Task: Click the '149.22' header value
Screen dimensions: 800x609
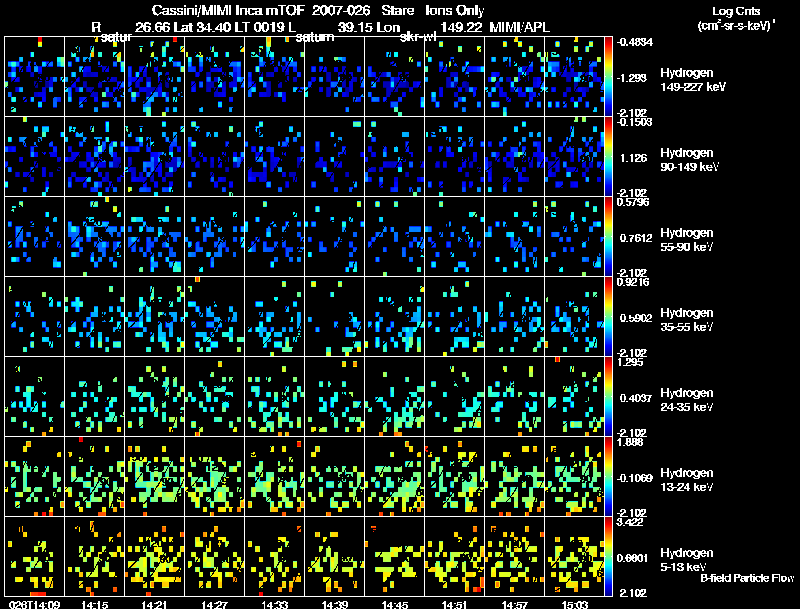Action: [x=461, y=27]
